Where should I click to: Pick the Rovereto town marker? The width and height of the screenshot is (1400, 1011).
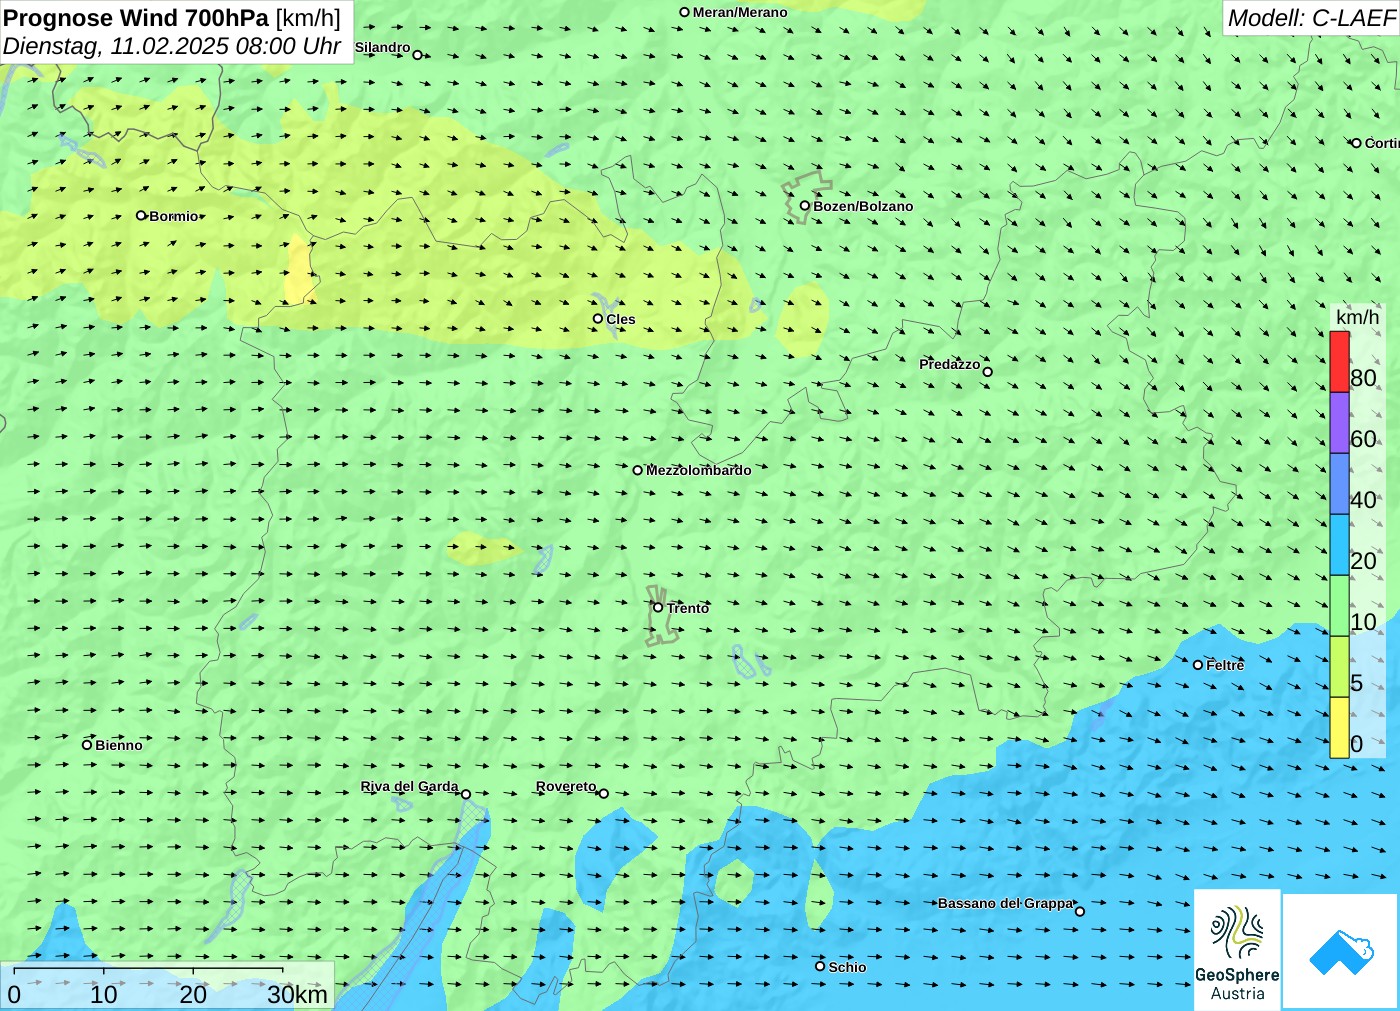[x=604, y=794]
